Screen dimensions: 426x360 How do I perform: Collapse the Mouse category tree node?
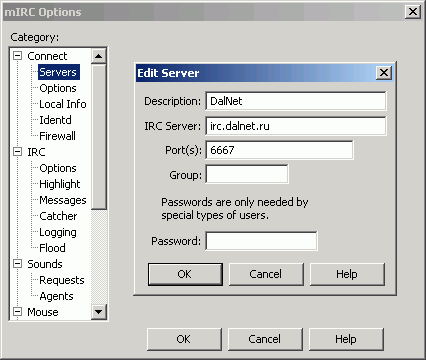click(x=18, y=312)
